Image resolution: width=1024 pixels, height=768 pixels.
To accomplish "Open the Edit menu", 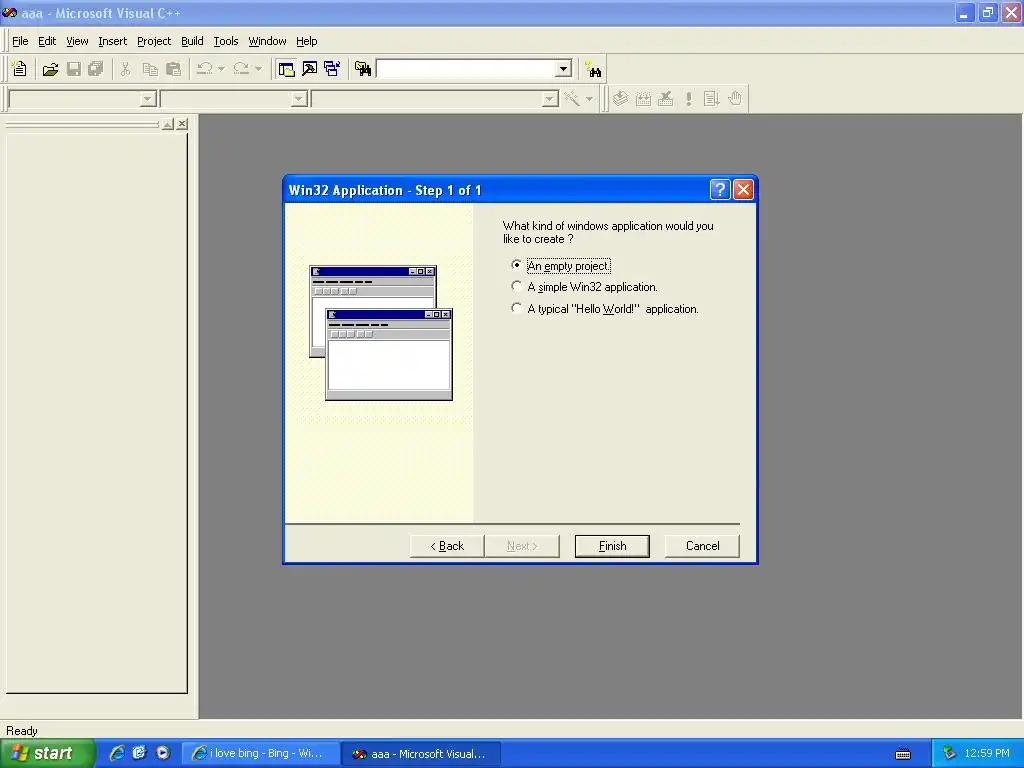I will tap(47, 41).
